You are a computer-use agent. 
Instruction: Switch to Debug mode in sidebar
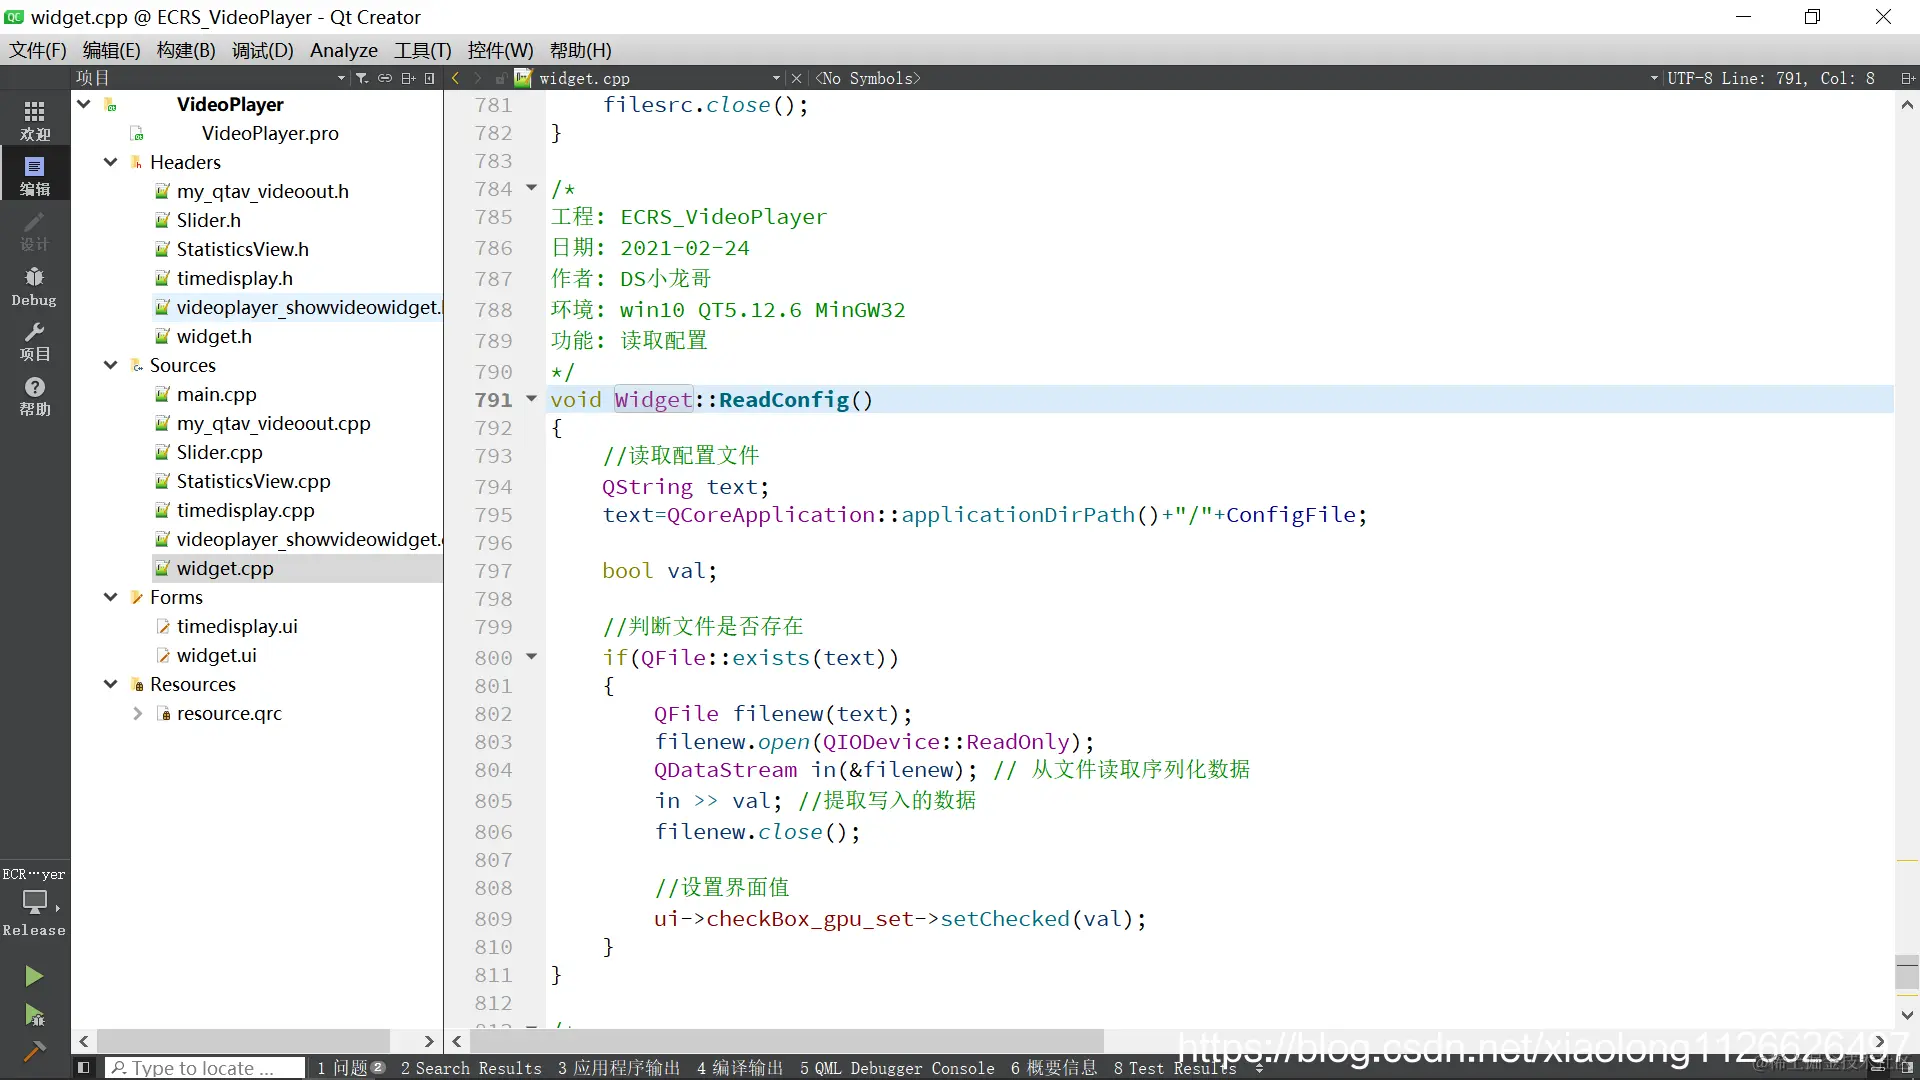tap(34, 286)
